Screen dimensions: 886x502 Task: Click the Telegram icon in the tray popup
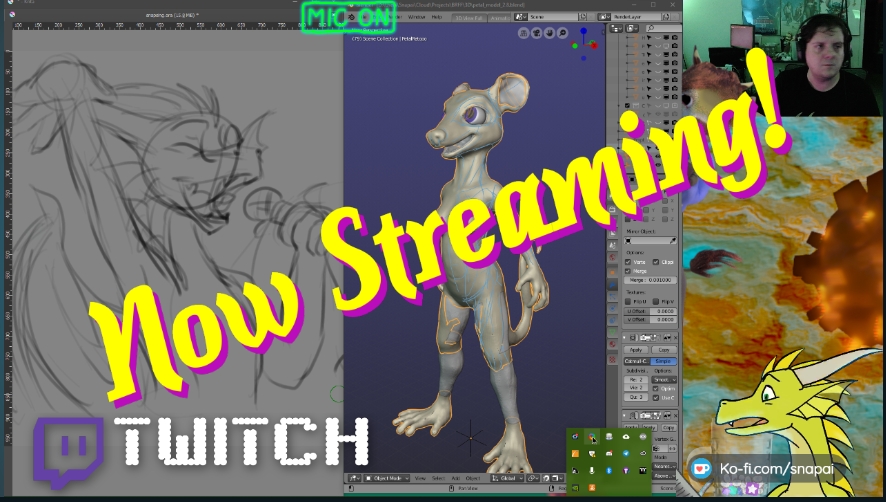[x=626, y=453]
